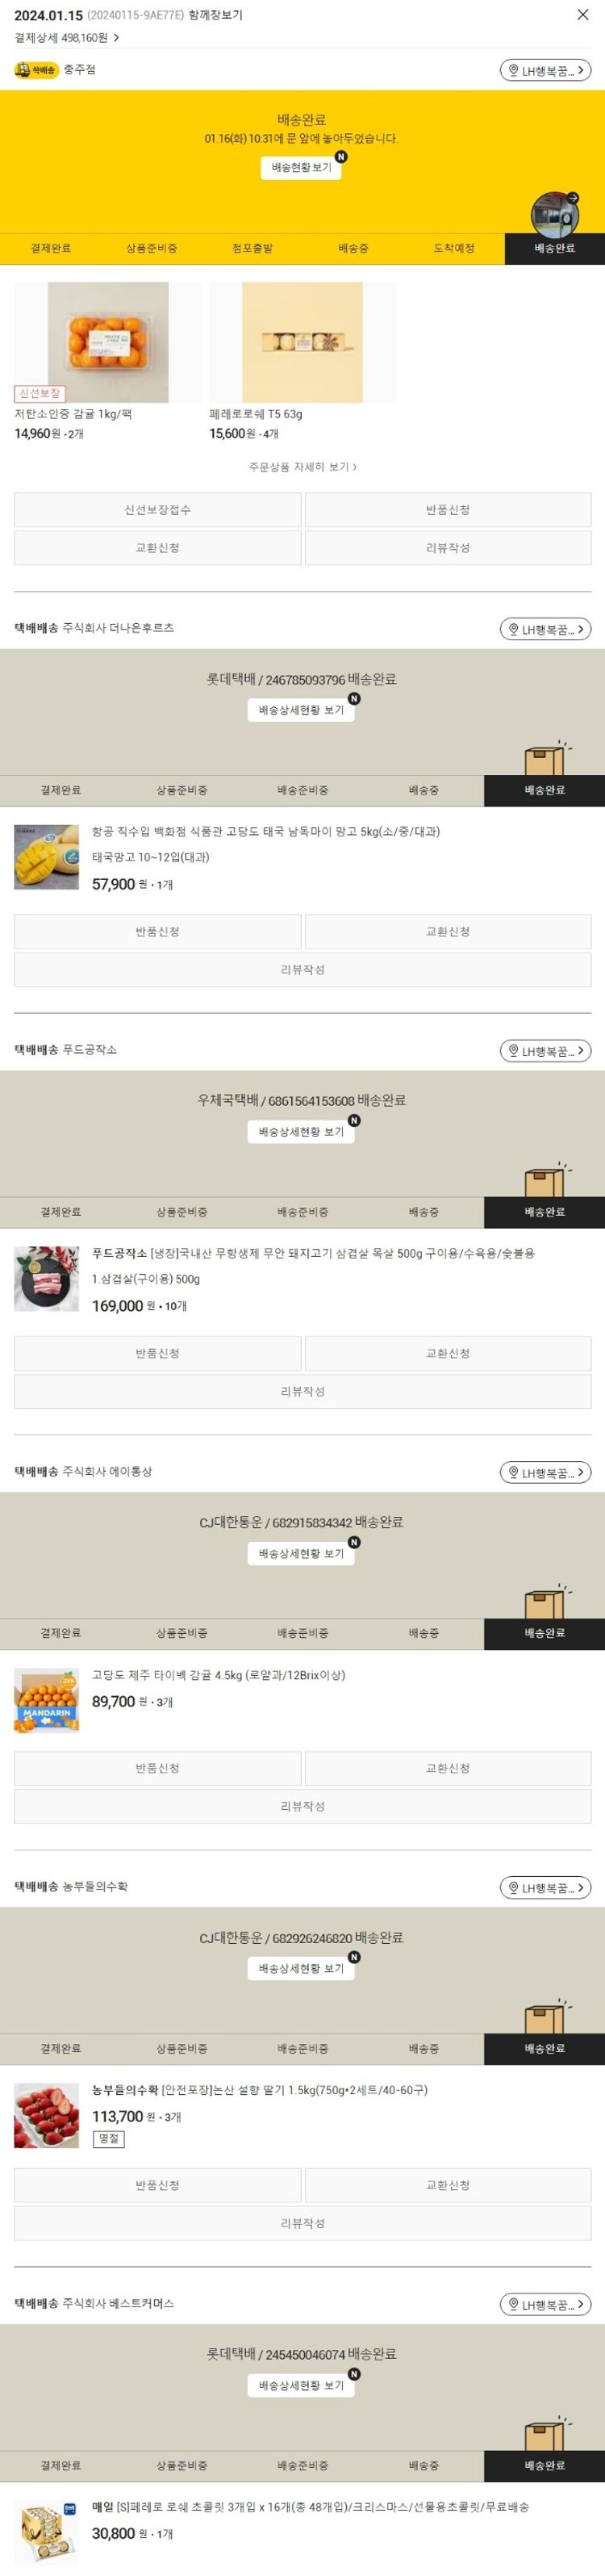Click the MANDARIN 타이벡 감귤 box thumbnail
Screen dimensions: 605x2576
click(x=46, y=1700)
